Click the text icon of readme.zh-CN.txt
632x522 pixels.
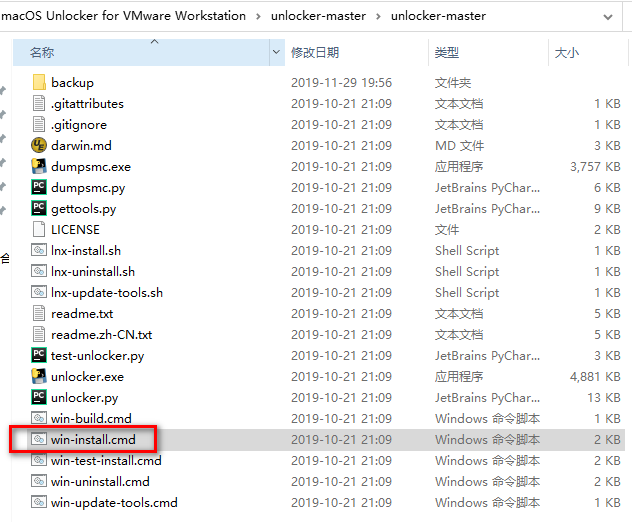click(x=39, y=334)
